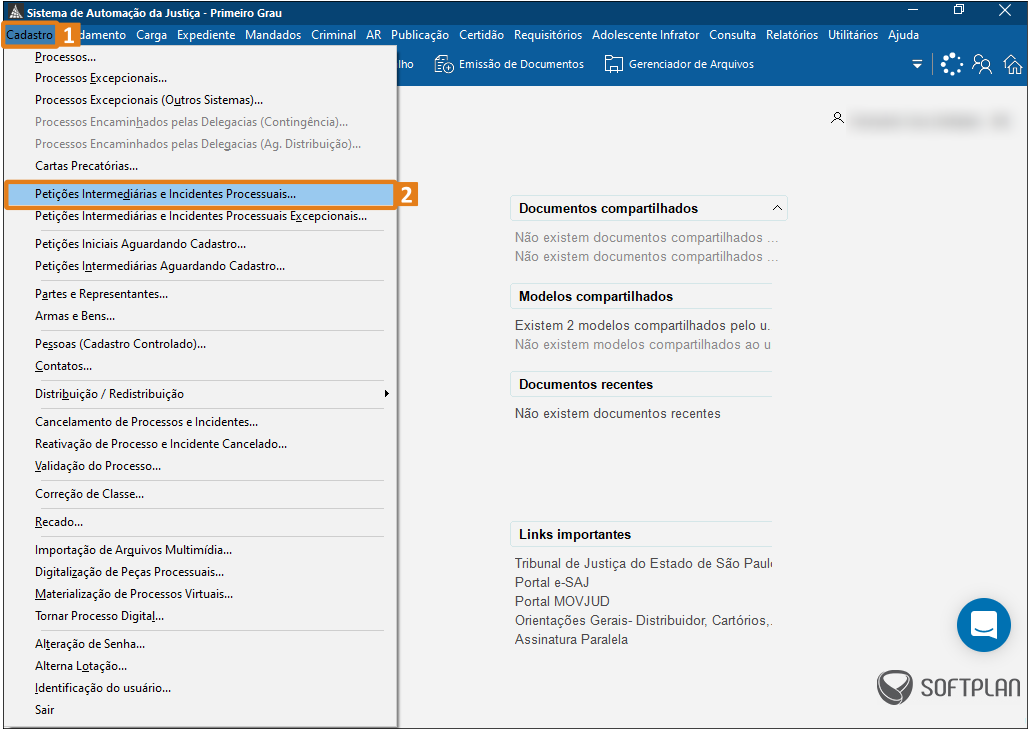Screen dimensions: 1029x730
Task: Select Processos Excepcionais... menu entry
Action: [x=201, y=78]
